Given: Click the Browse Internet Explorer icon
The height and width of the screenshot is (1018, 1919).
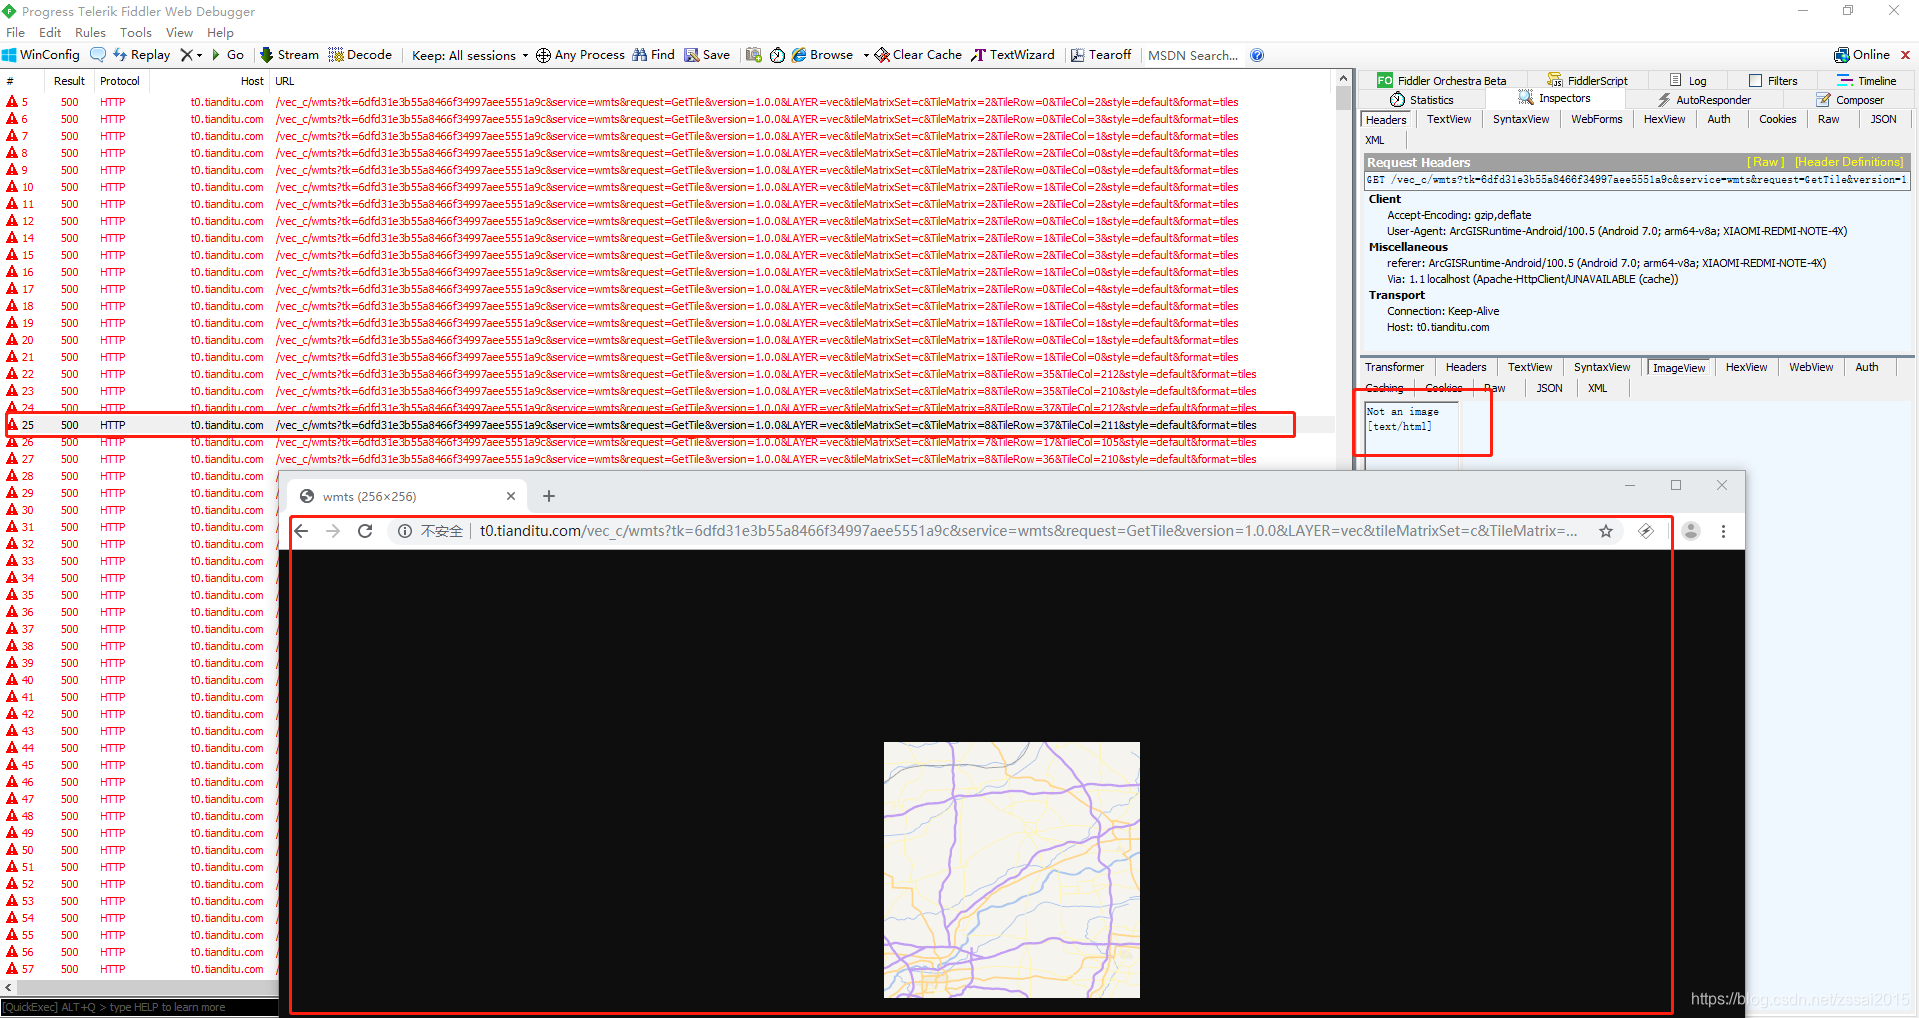Looking at the screenshot, I should point(799,55).
